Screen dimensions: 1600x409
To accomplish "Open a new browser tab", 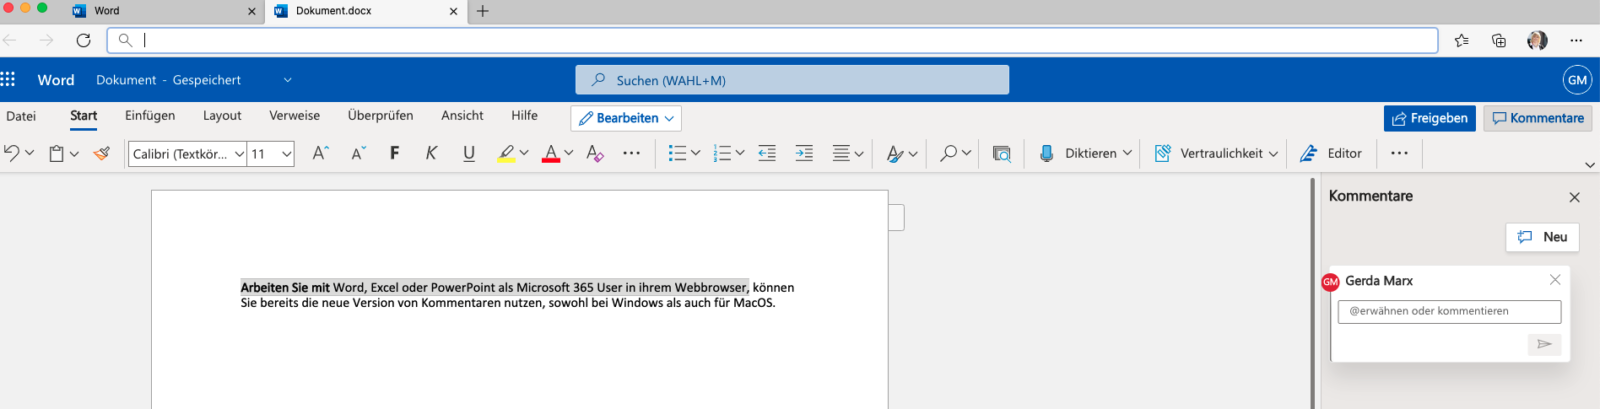I will click(483, 11).
